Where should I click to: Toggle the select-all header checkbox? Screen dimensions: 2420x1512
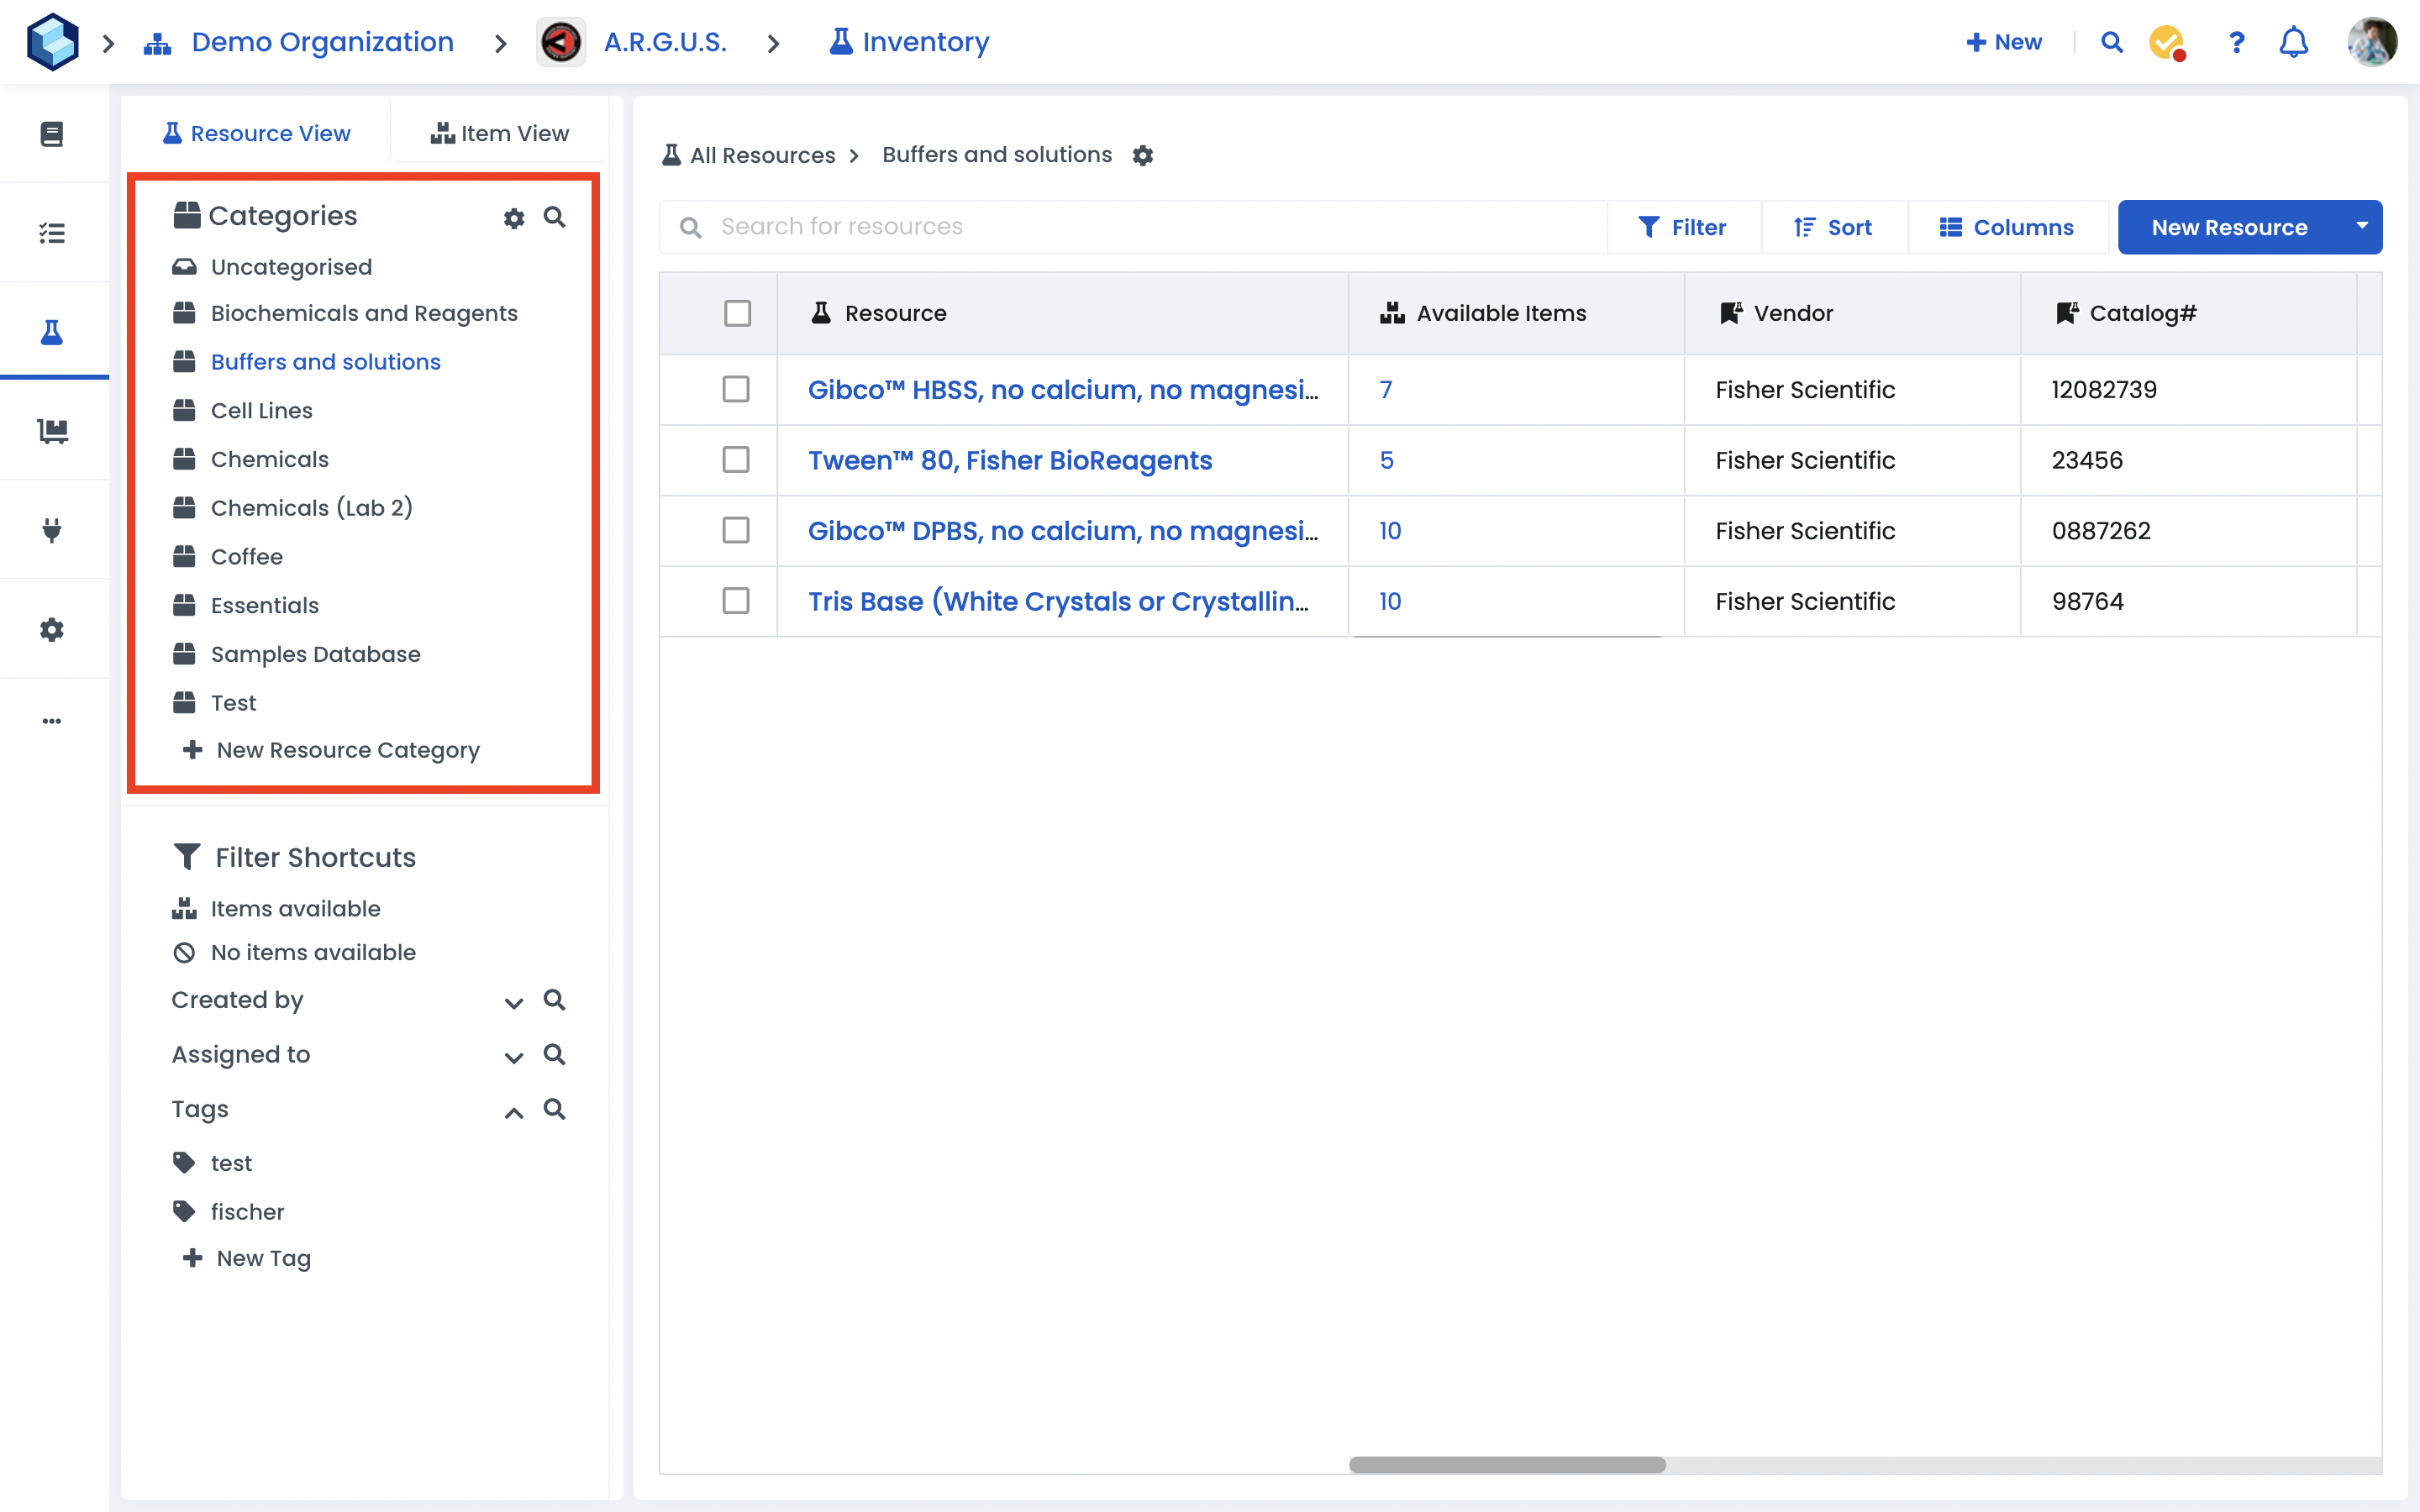pyautogui.click(x=737, y=313)
